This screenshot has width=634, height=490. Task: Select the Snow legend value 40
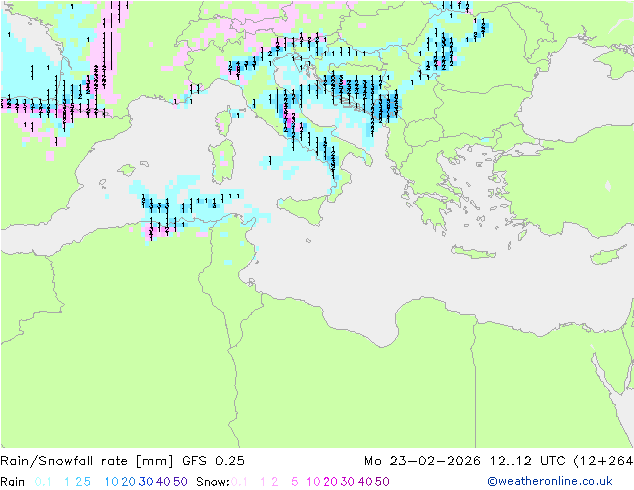click(365, 482)
